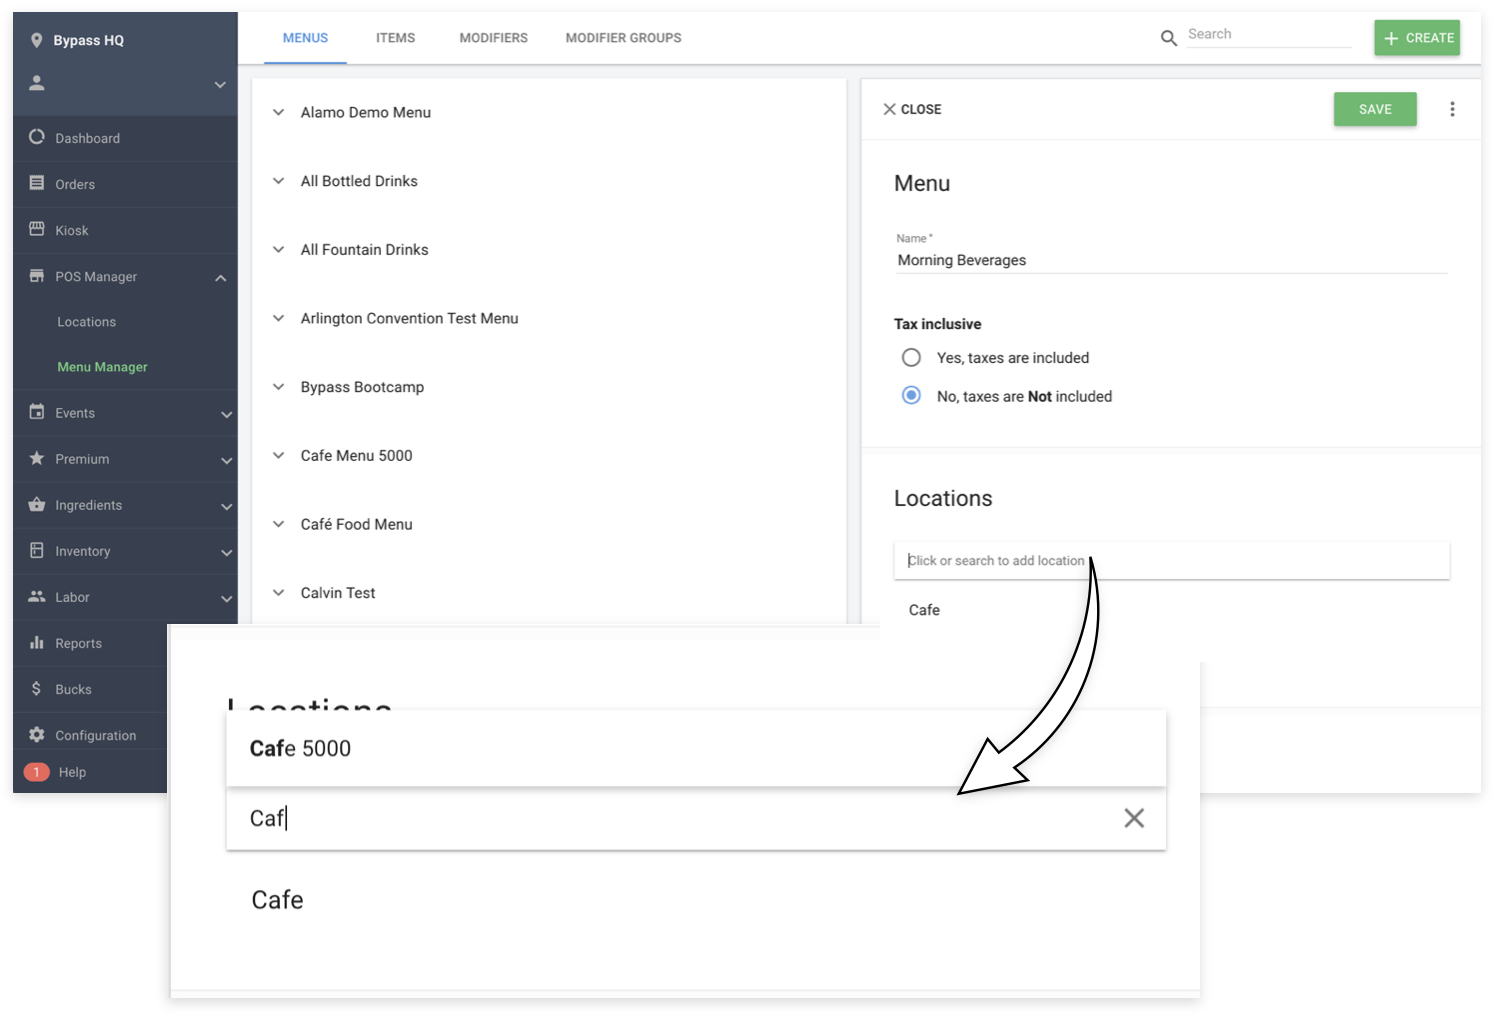The image size is (1498, 1022).
Task: Switch to the MODIFIERS tab
Action: [x=493, y=38]
